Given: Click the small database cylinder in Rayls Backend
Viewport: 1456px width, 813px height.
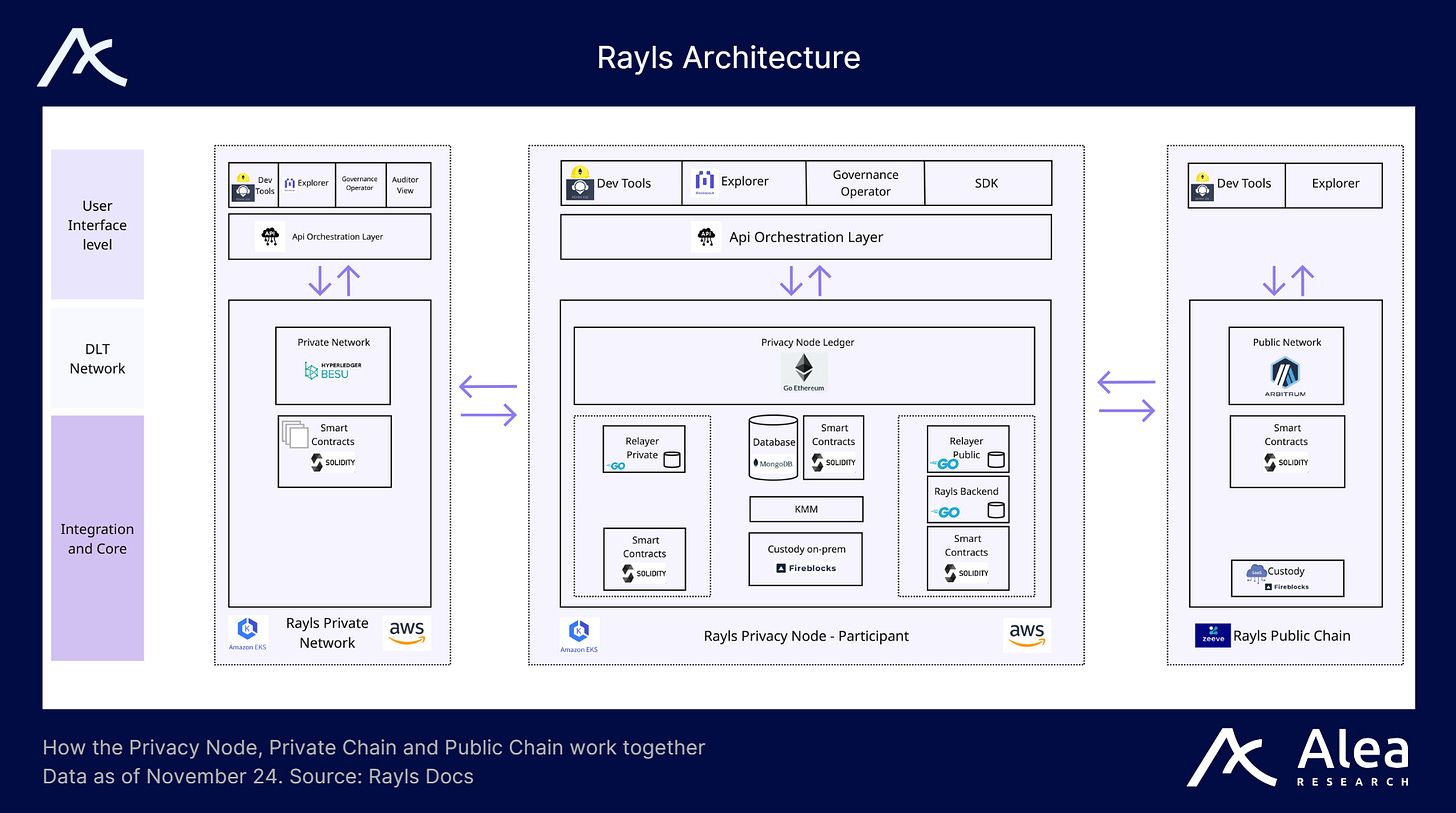Looking at the screenshot, I should (995, 510).
